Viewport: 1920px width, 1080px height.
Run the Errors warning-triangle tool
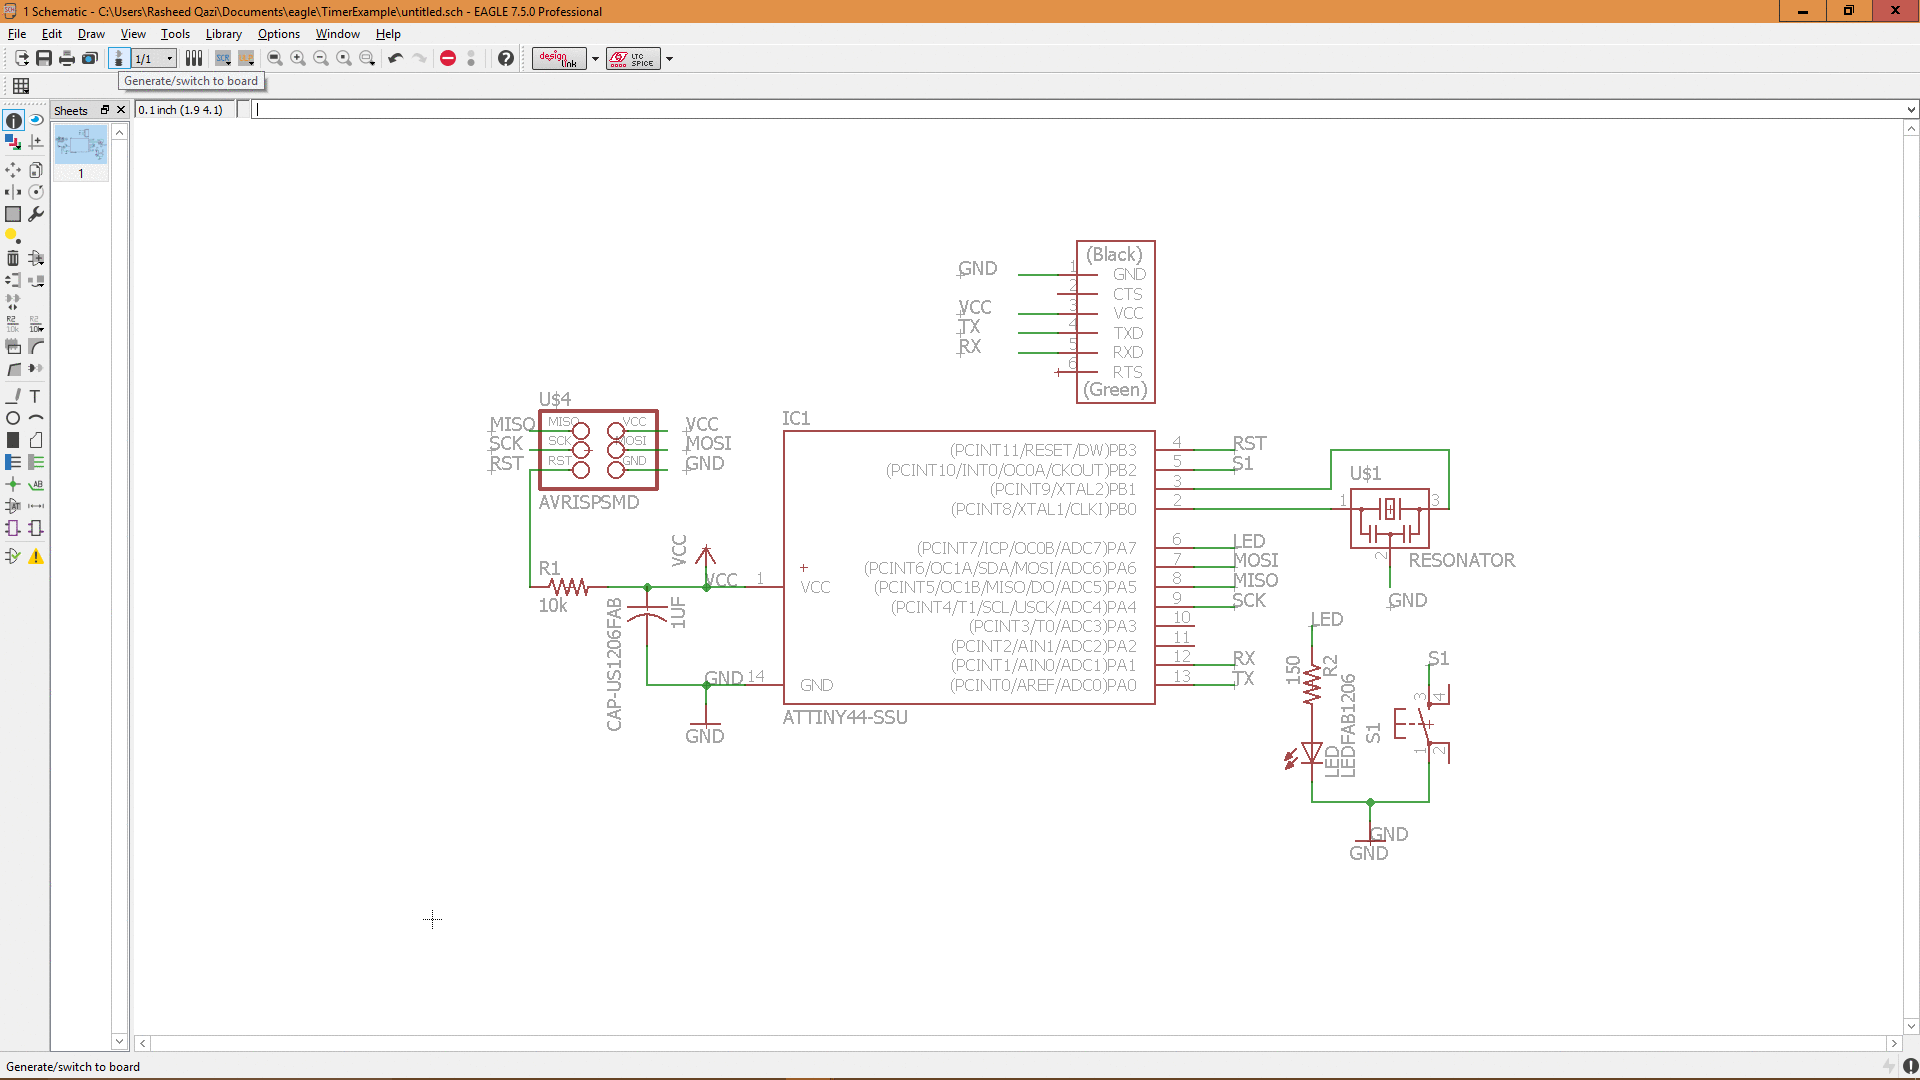tap(36, 557)
